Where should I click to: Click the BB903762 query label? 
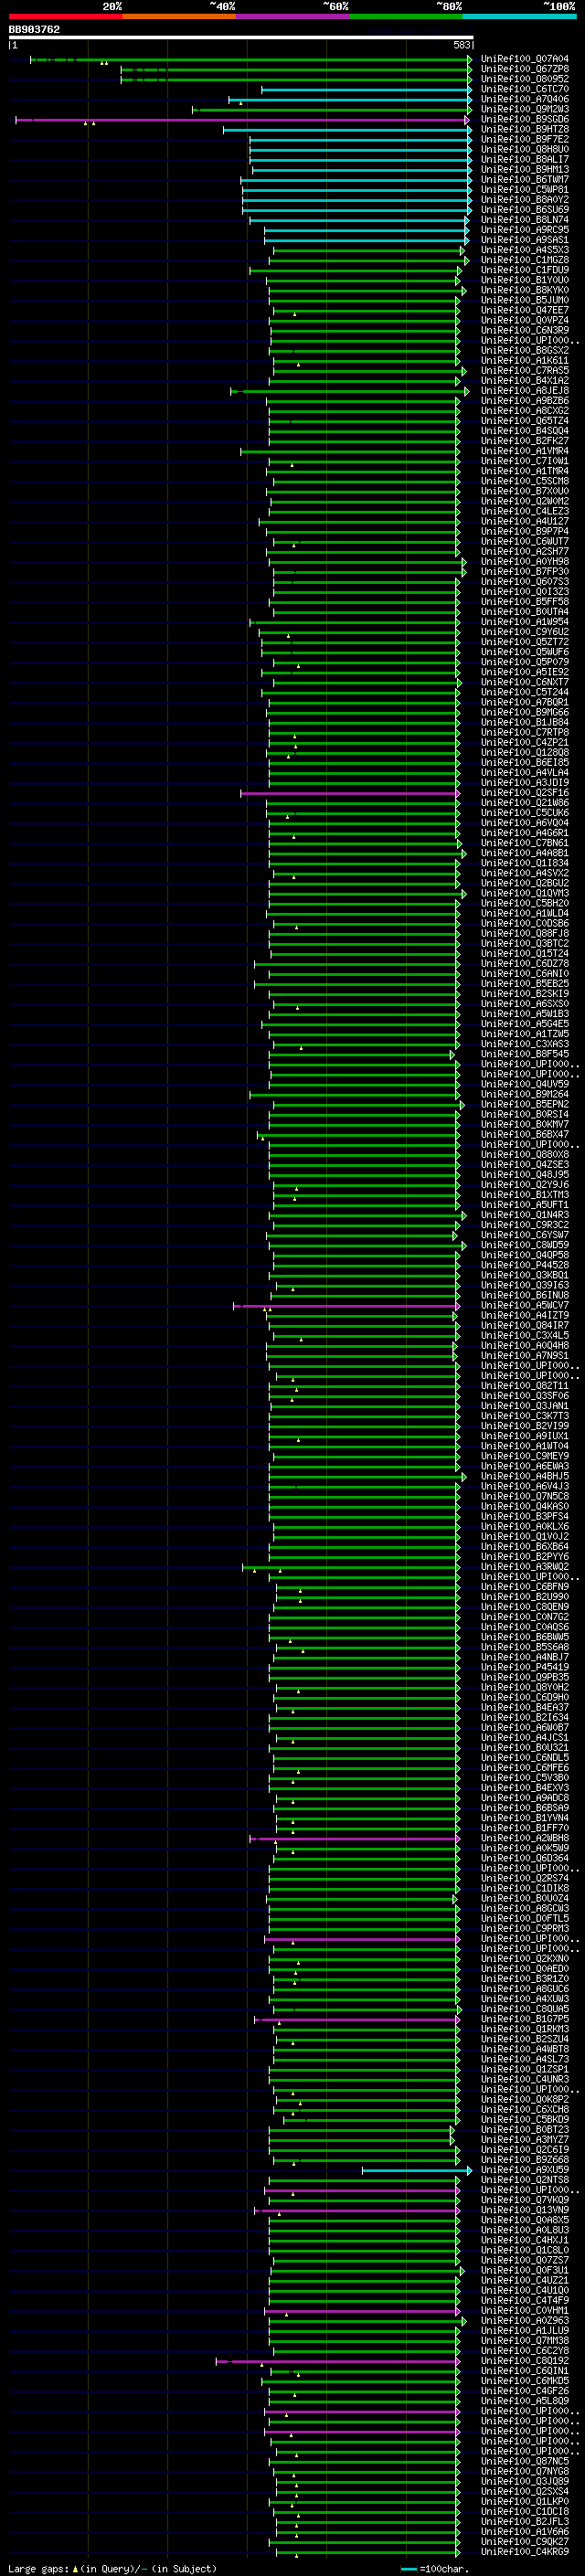click(34, 30)
